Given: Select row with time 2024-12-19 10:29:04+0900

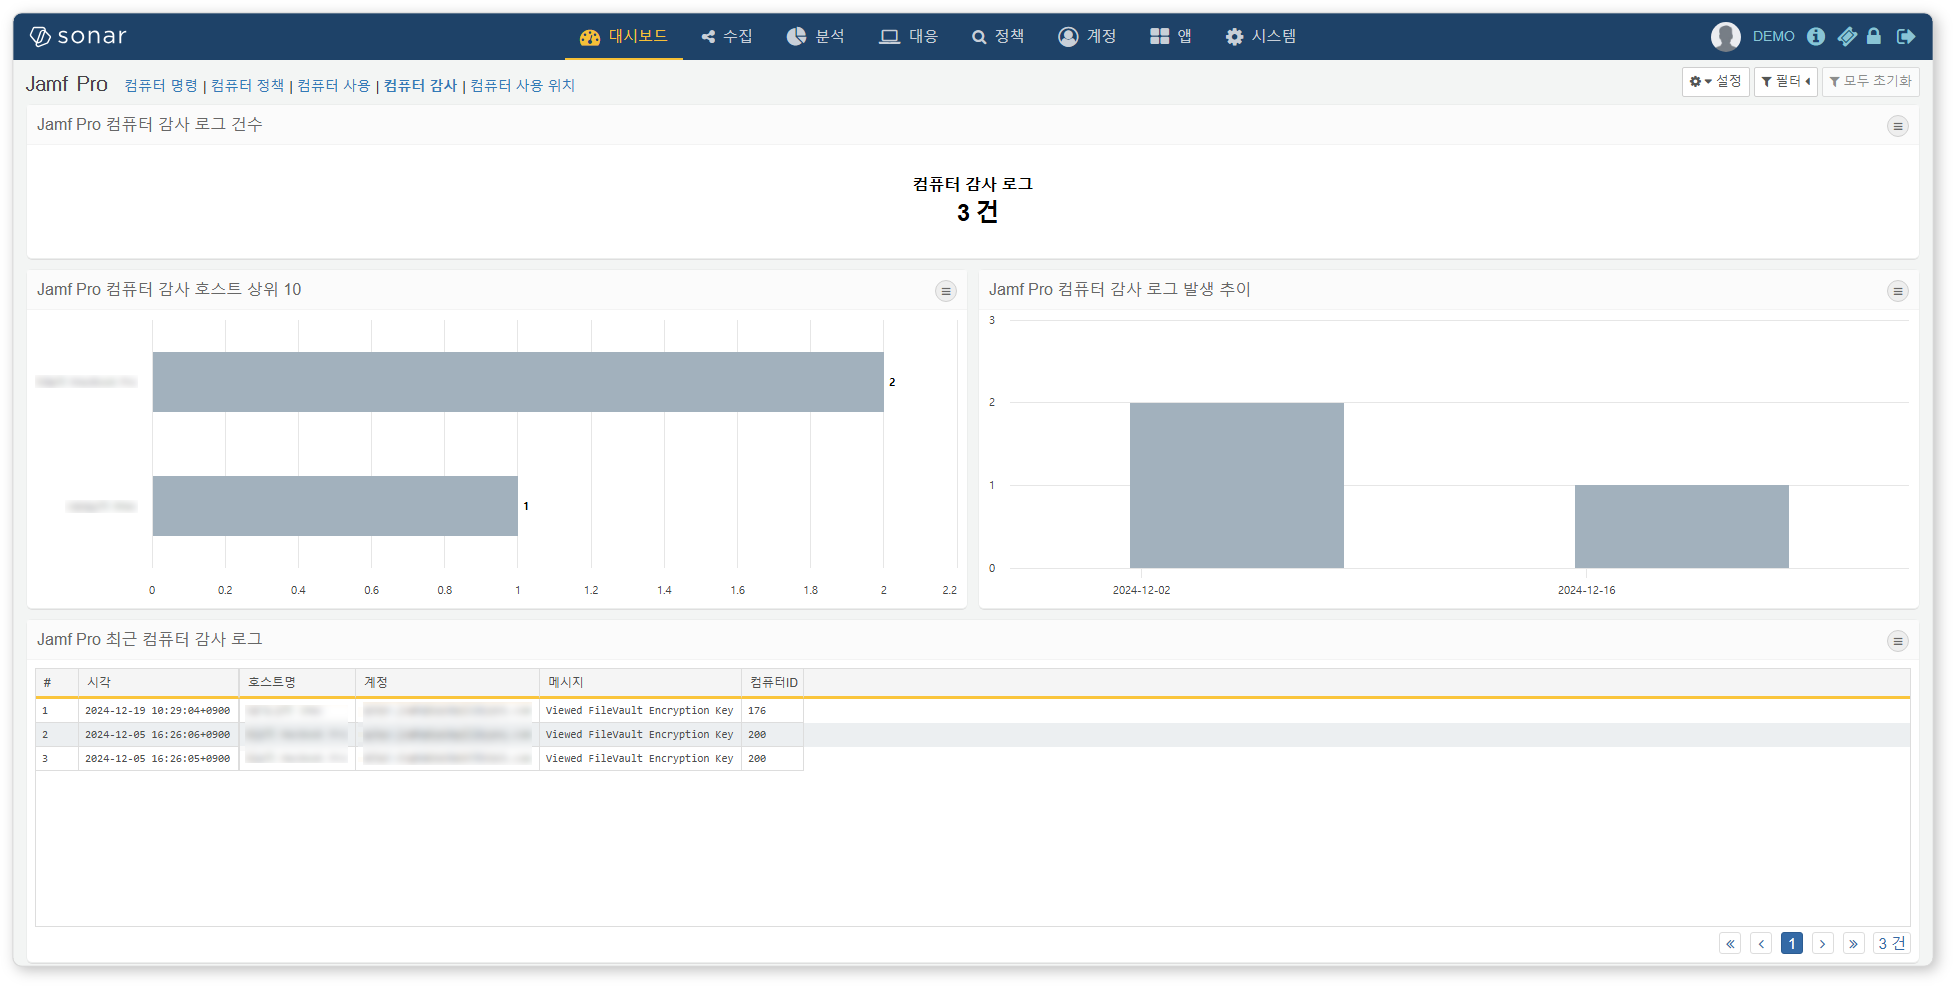Looking at the screenshot, I should (972, 711).
